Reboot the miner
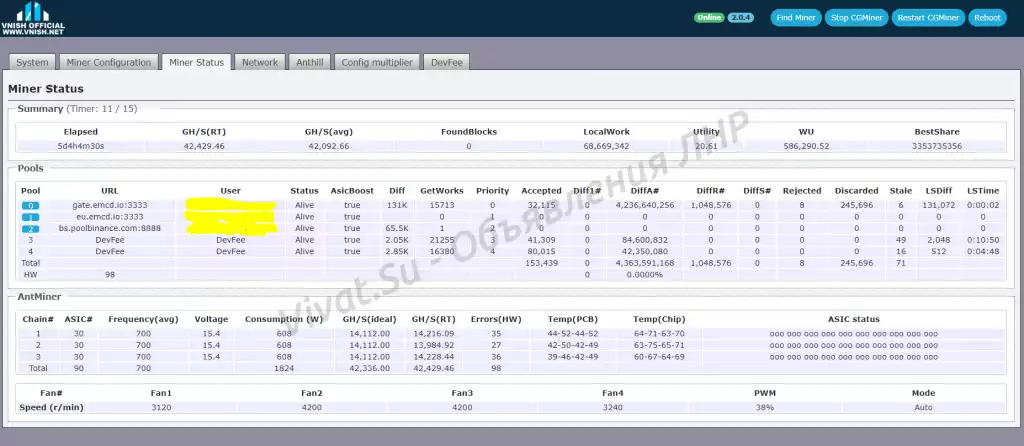The image size is (1024, 446). click(x=987, y=18)
